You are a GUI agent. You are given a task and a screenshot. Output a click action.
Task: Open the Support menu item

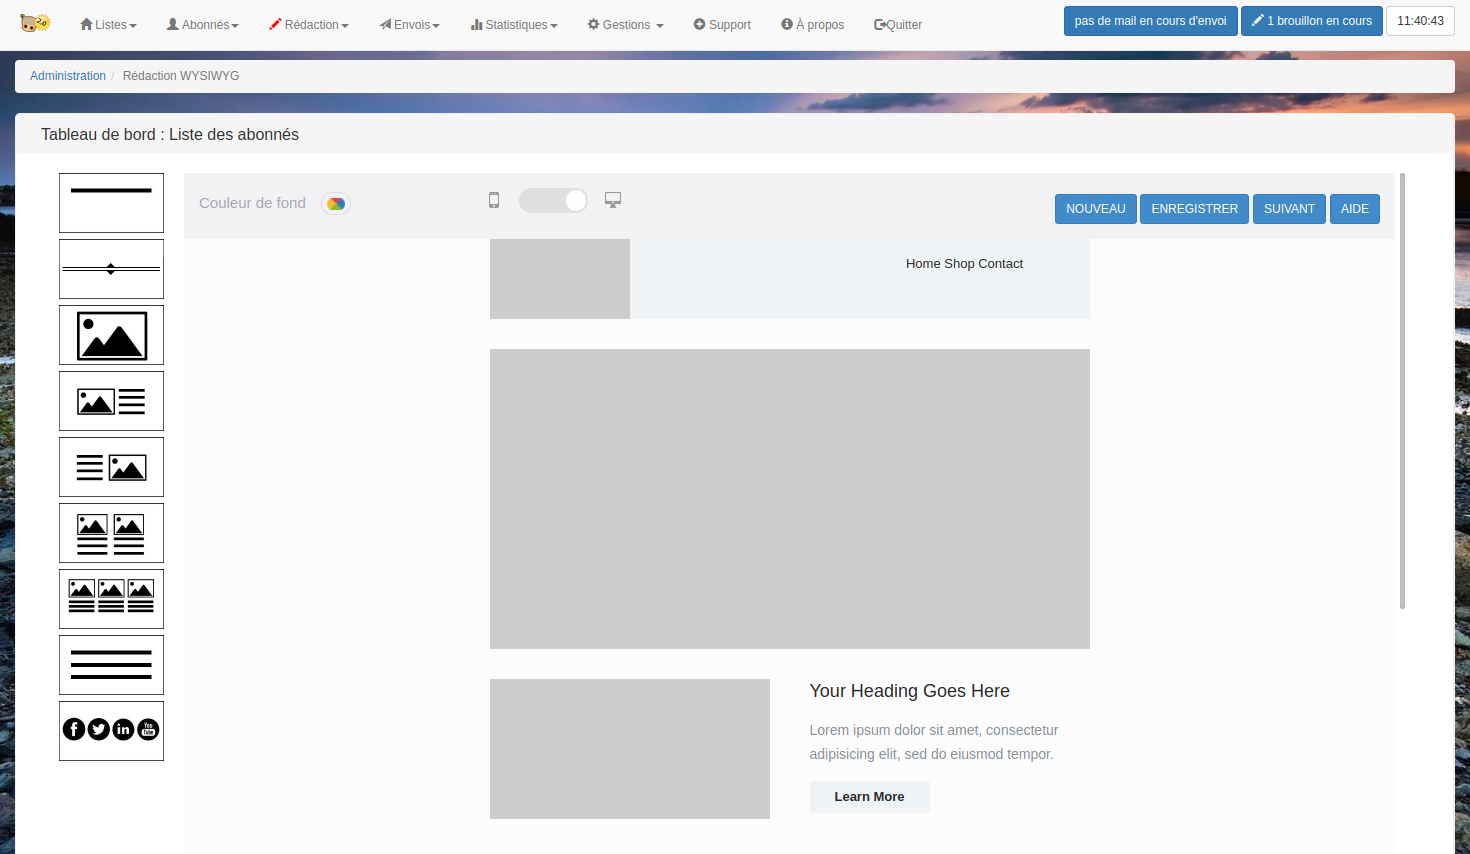722,25
